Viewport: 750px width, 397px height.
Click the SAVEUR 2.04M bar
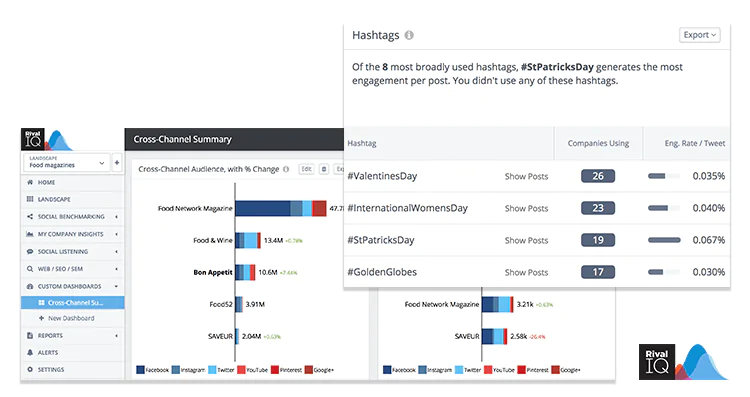pos(237,336)
